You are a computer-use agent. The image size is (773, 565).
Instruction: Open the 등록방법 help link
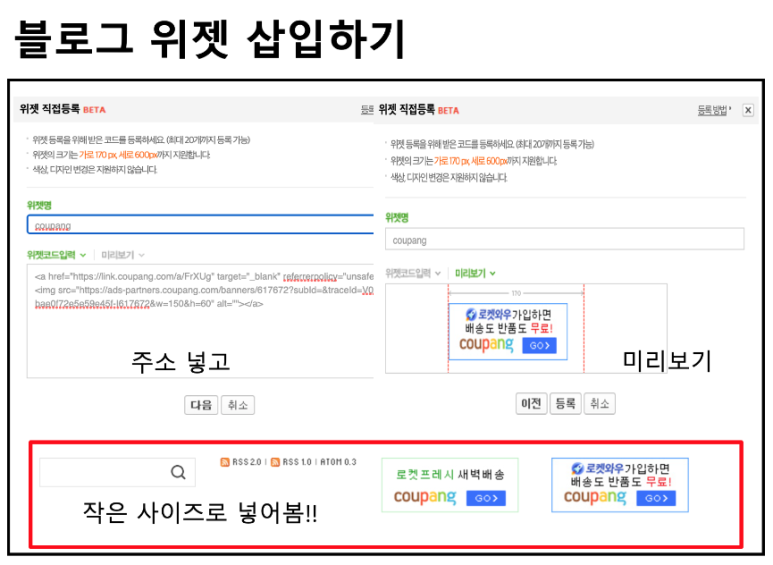tap(712, 110)
